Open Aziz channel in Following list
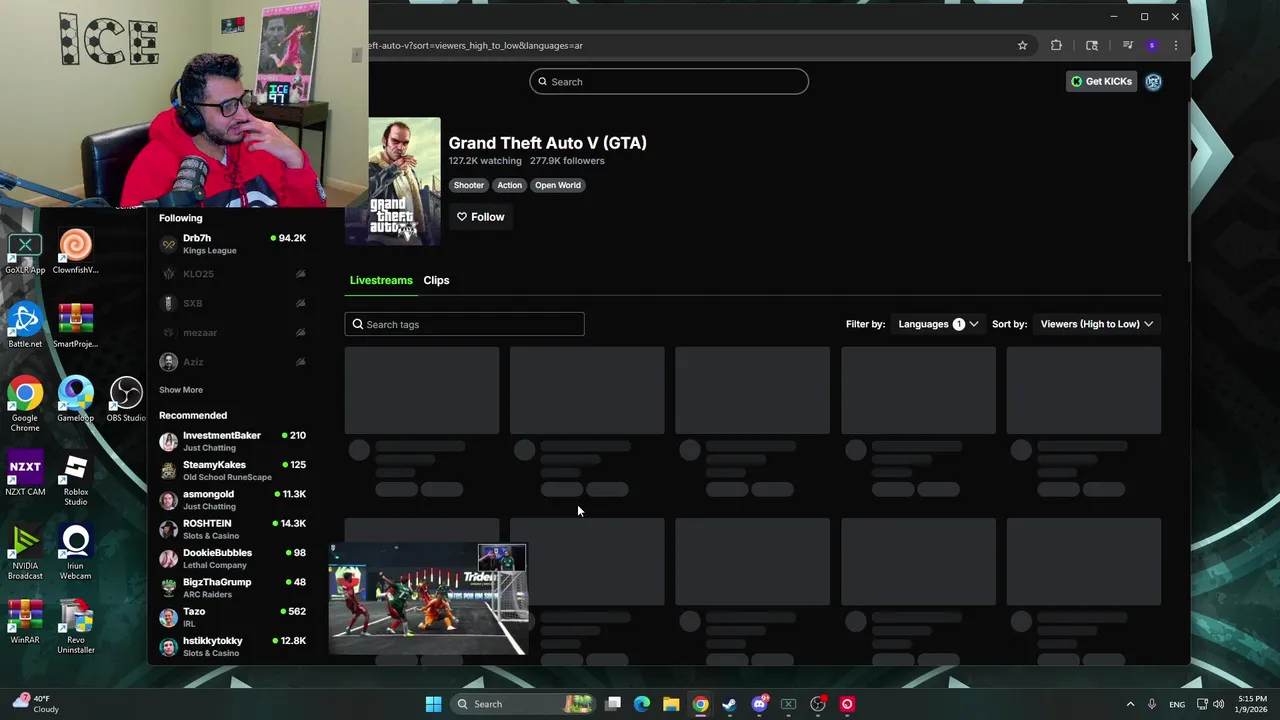 pos(232,362)
